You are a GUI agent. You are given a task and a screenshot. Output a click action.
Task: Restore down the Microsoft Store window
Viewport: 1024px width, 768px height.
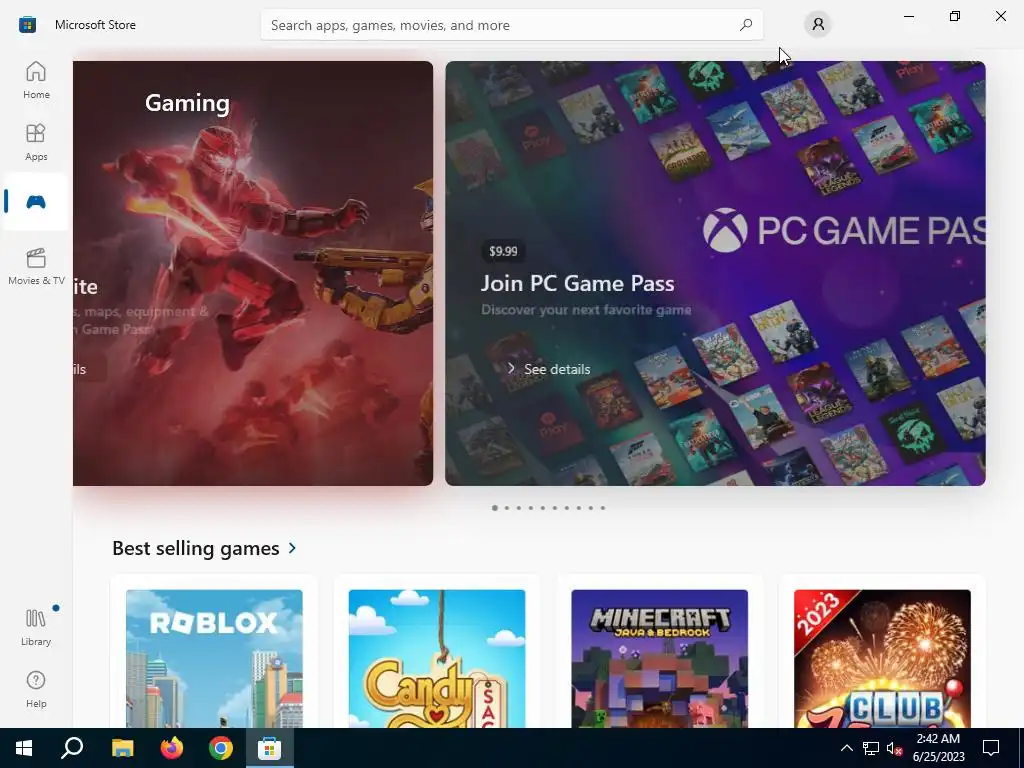[955, 16]
